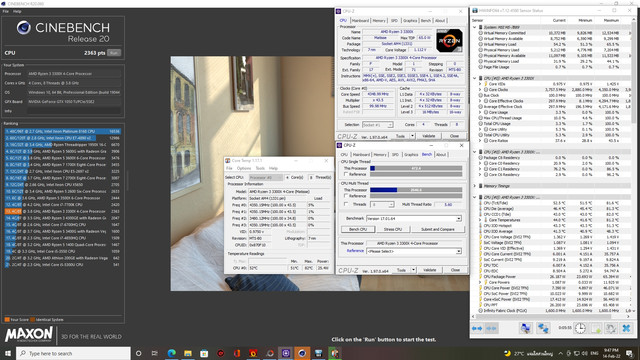The image size is (640, 360).
Task: Open the action center notification icon
Action: [x=630, y=353]
